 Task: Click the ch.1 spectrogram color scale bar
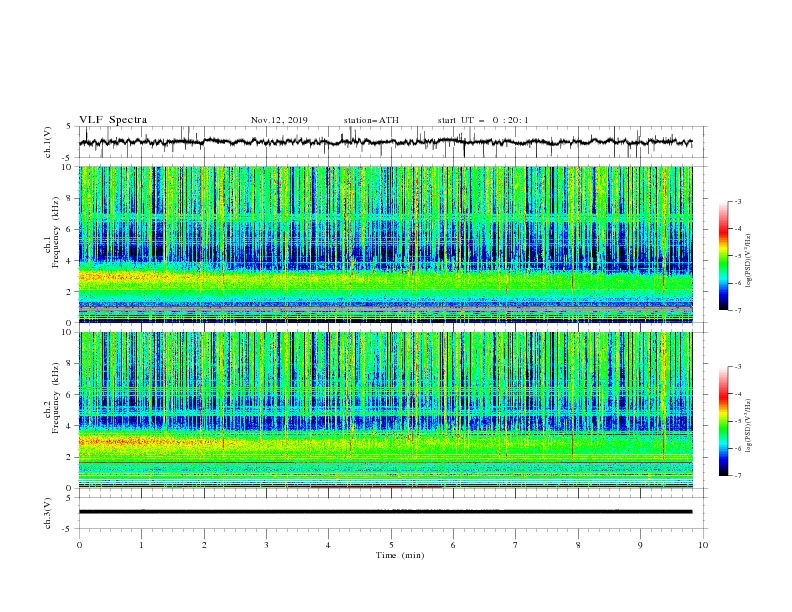[723, 256]
